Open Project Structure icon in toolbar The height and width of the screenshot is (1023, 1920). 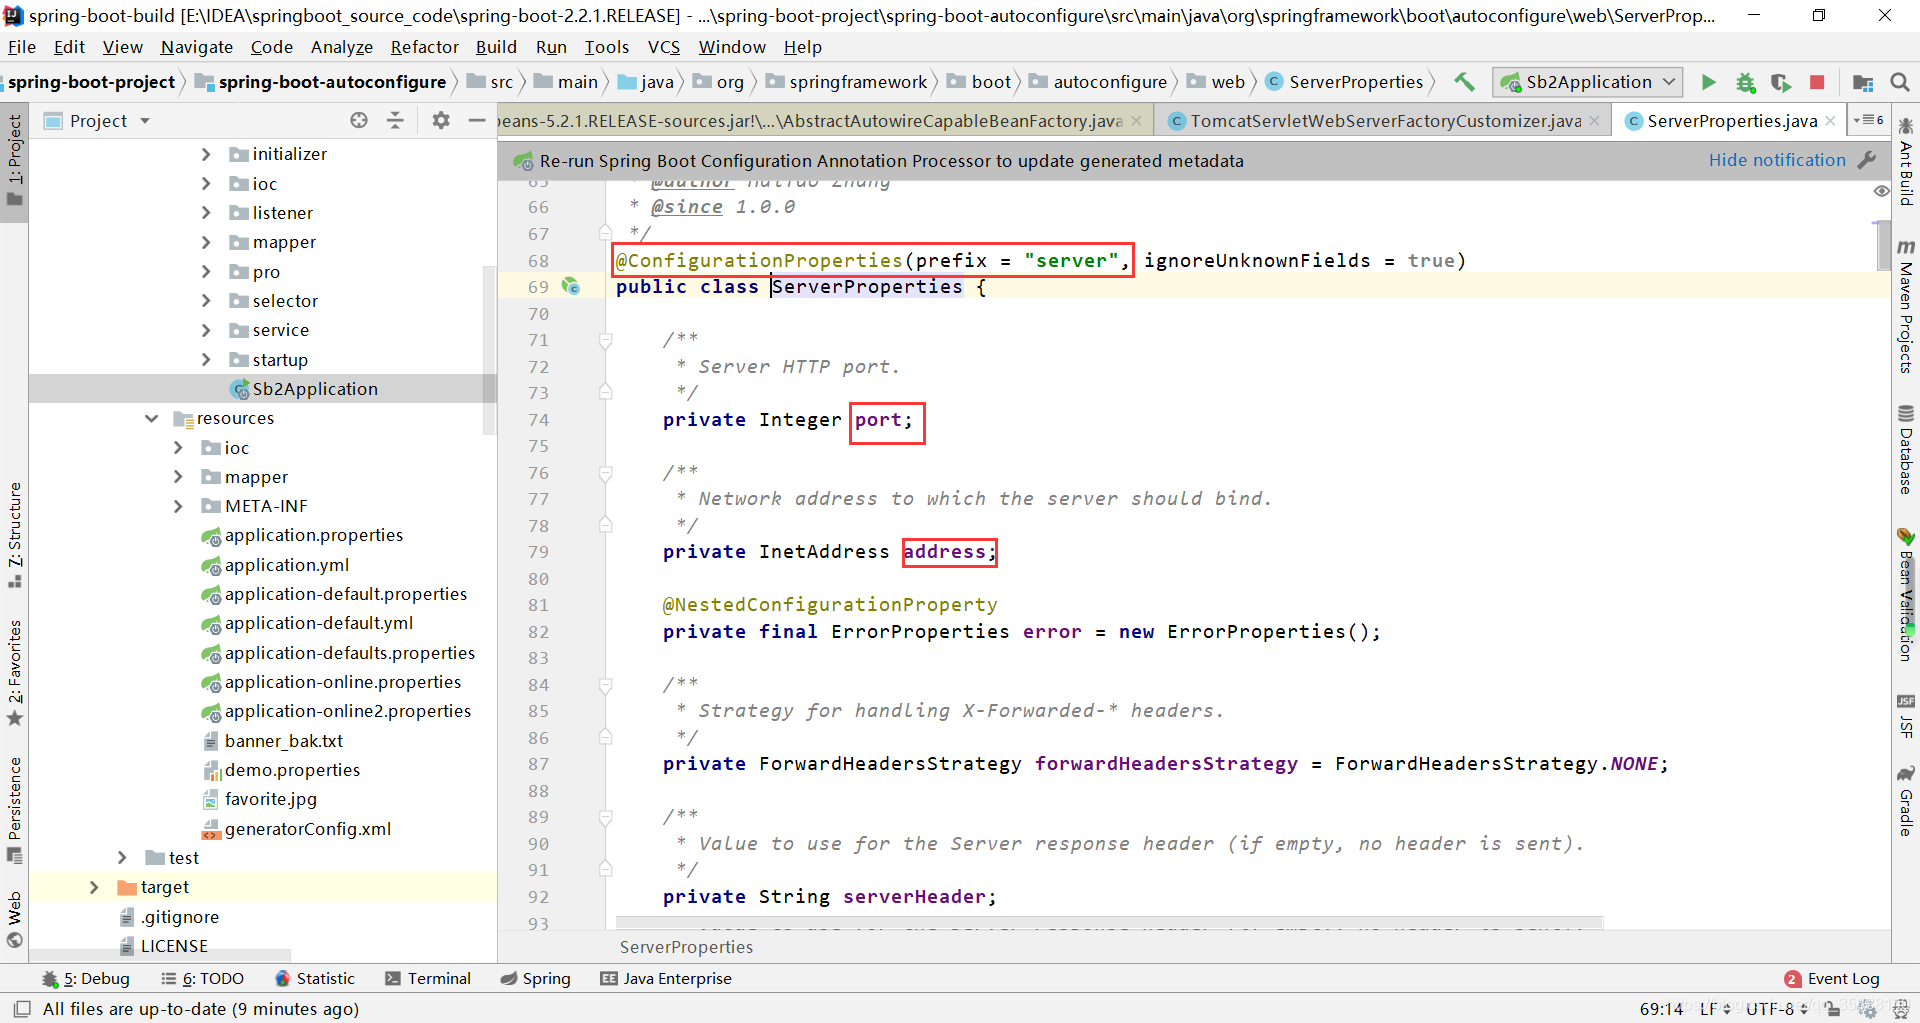(1863, 82)
